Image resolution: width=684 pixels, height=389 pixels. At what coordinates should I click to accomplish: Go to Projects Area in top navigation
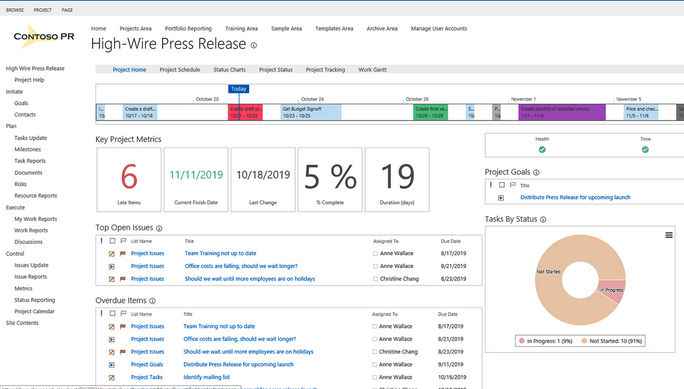(x=136, y=28)
